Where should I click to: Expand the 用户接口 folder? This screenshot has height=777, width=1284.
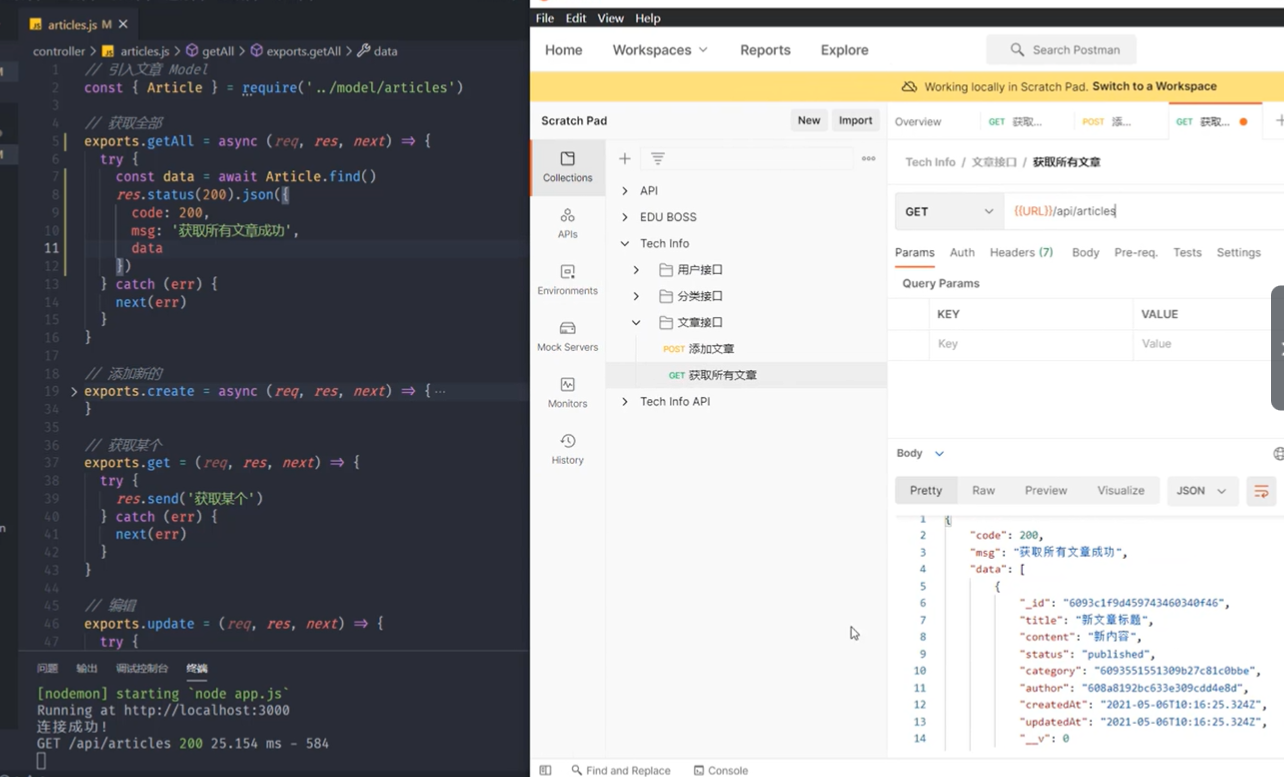tap(636, 270)
